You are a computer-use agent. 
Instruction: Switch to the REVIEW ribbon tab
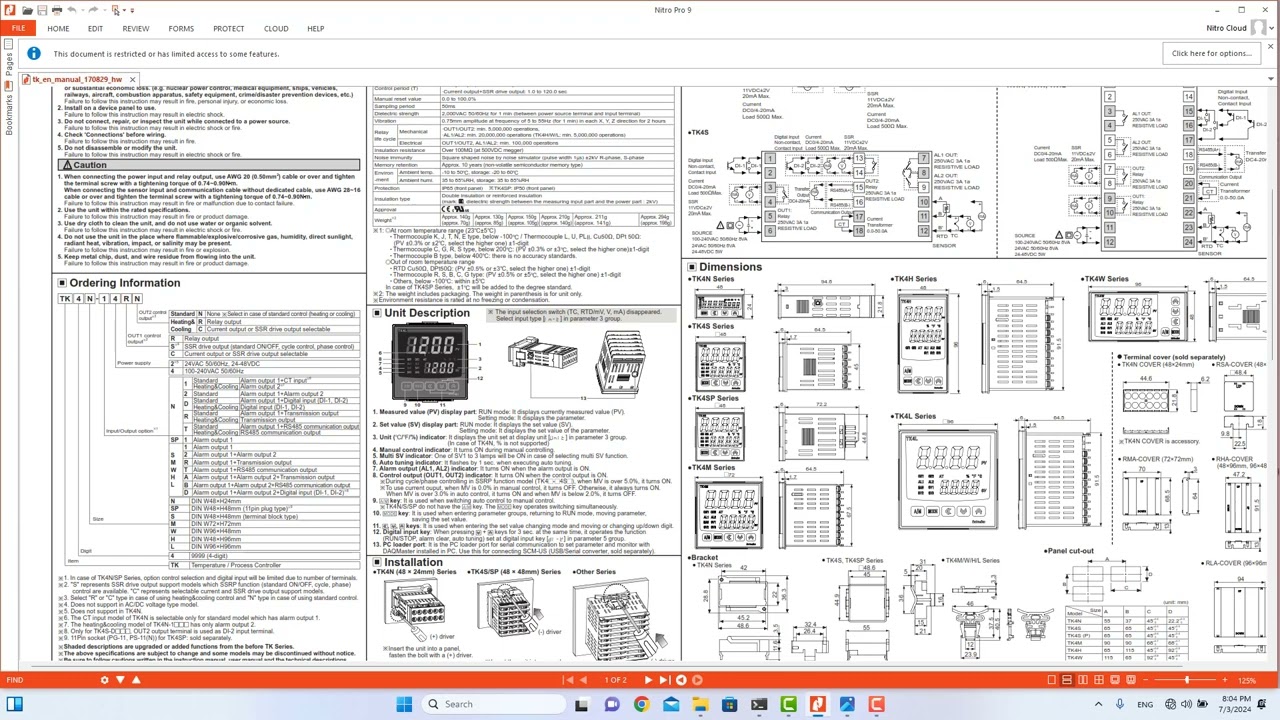coord(136,29)
